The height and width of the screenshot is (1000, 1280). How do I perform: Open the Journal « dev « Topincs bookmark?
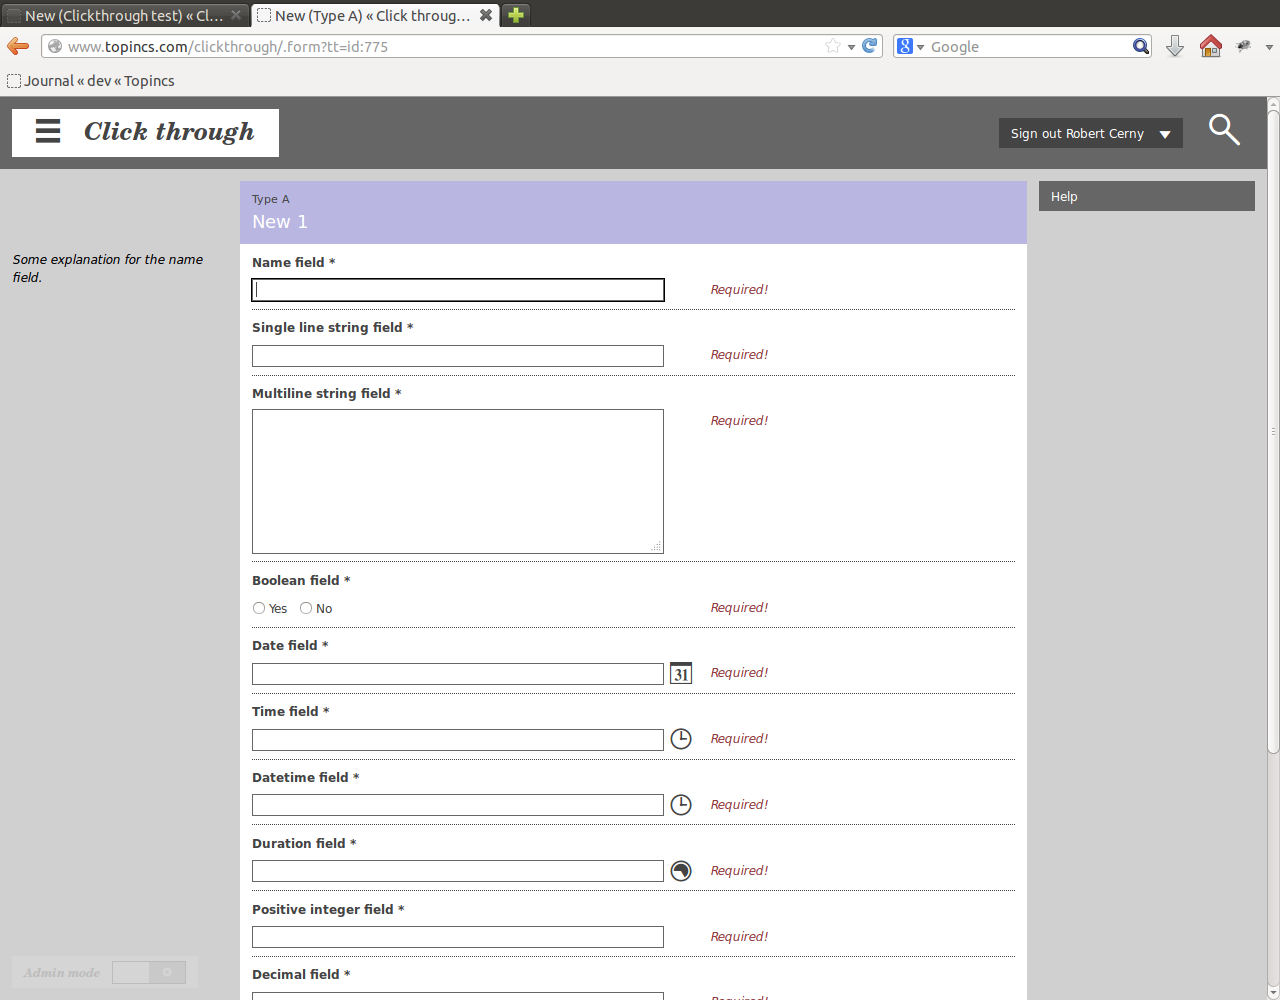[92, 81]
